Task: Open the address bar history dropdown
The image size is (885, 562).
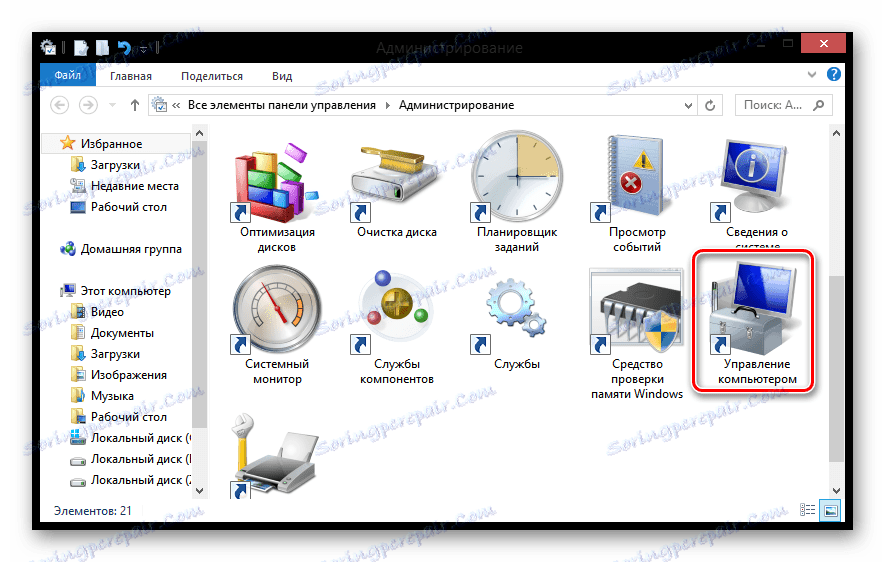Action: pos(688,106)
